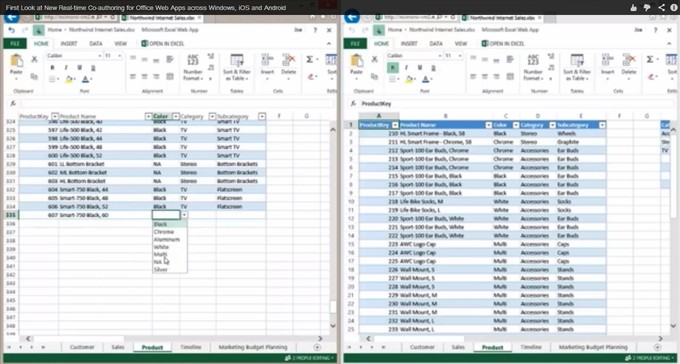Click OPEN IN EXCEL in left window
This screenshot has height=364, width=680.
pos(163,44)
